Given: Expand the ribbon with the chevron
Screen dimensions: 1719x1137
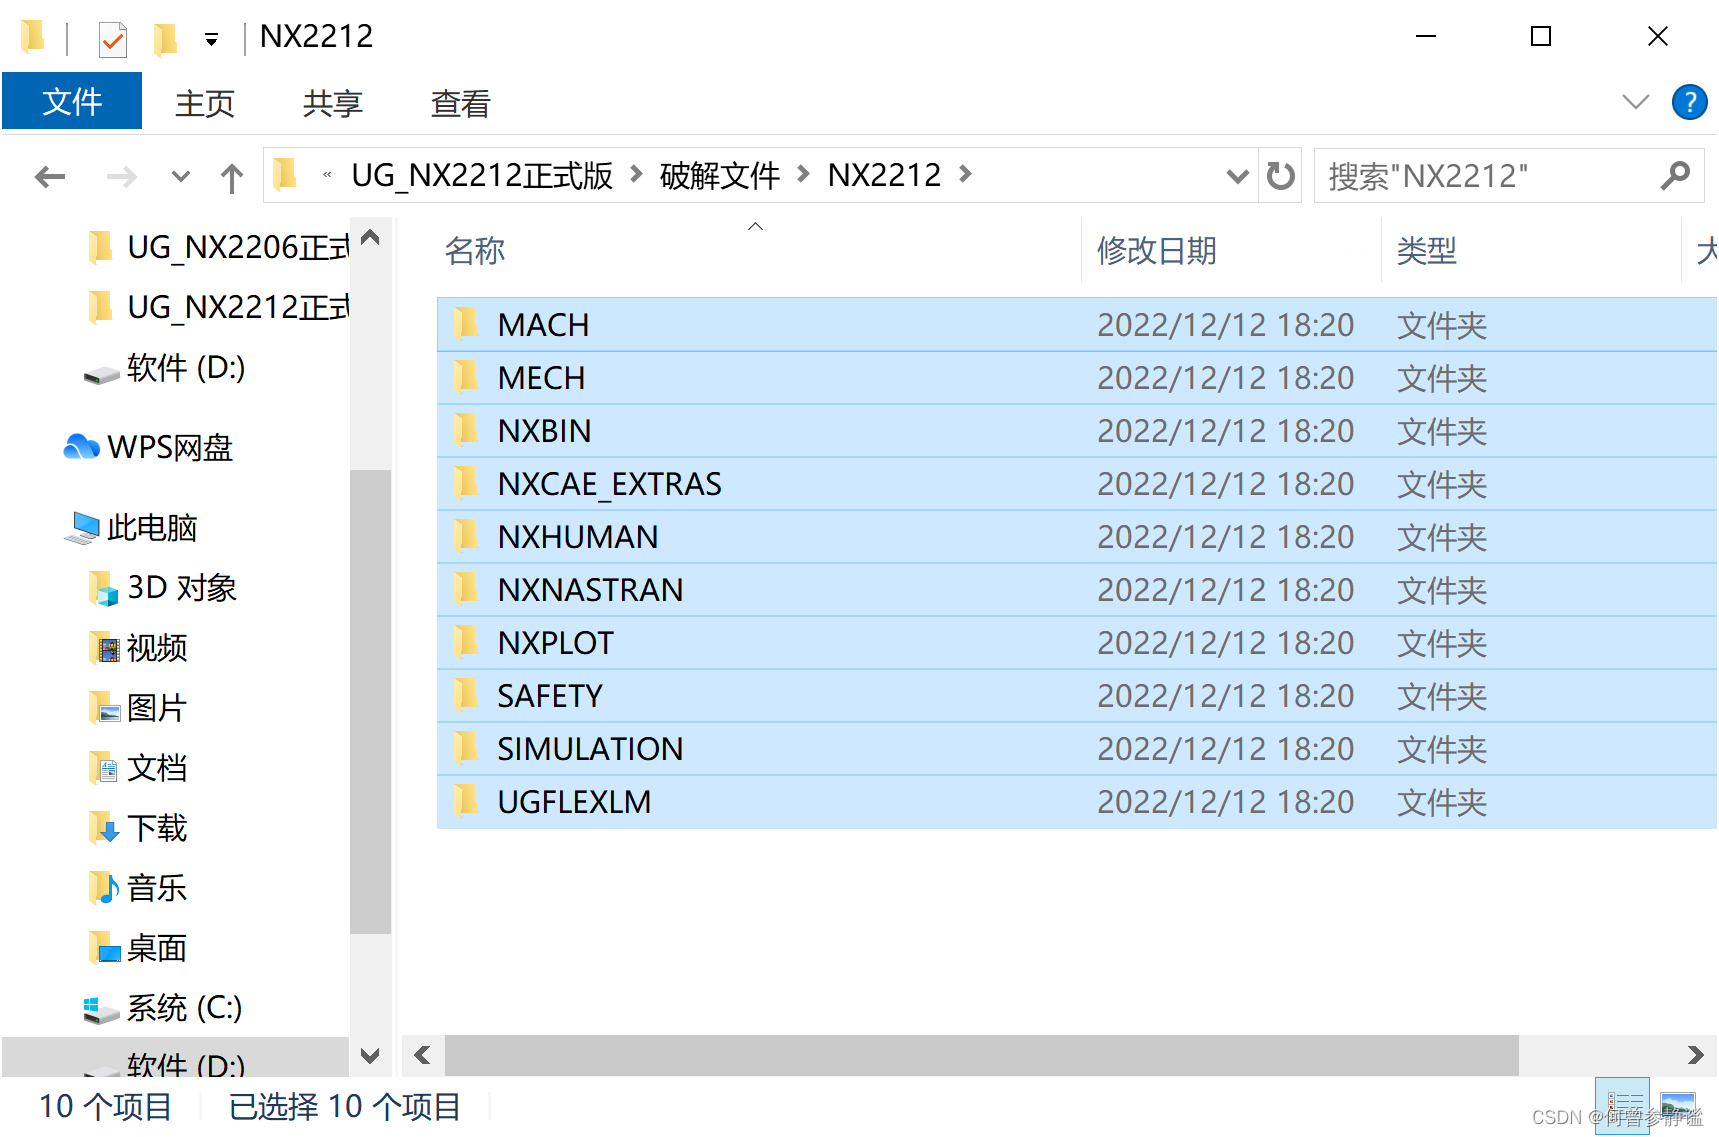Looking at the screenshot, I should point(1635,102).
